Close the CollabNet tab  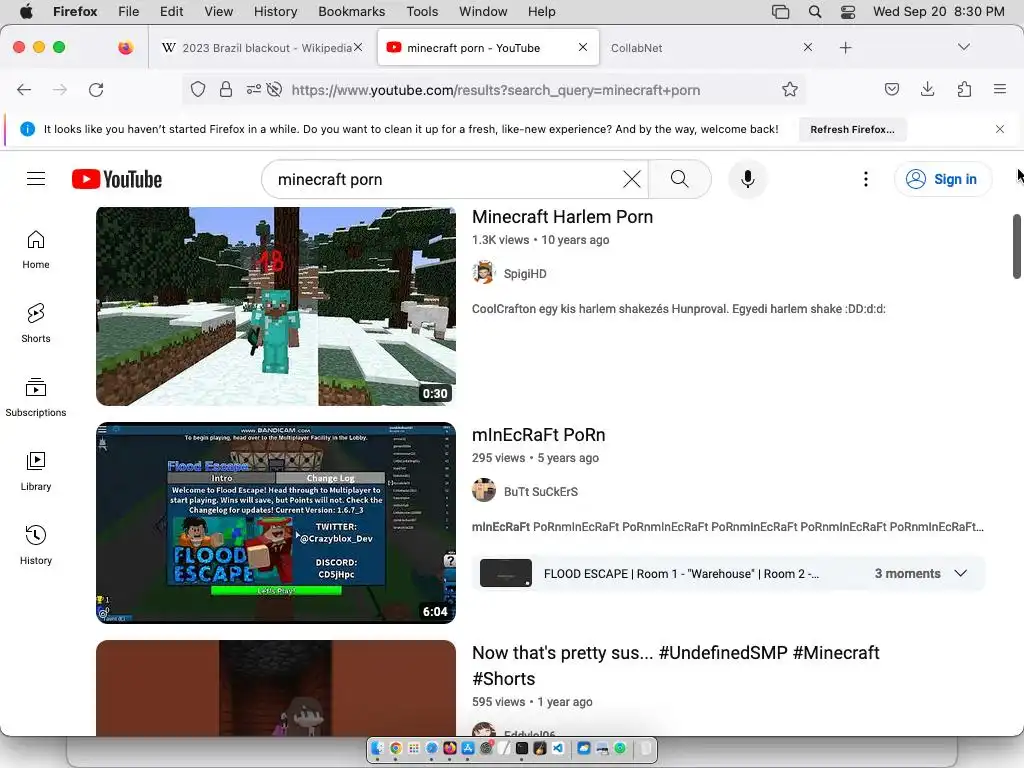pyautogui.click(x=808, y=47)
